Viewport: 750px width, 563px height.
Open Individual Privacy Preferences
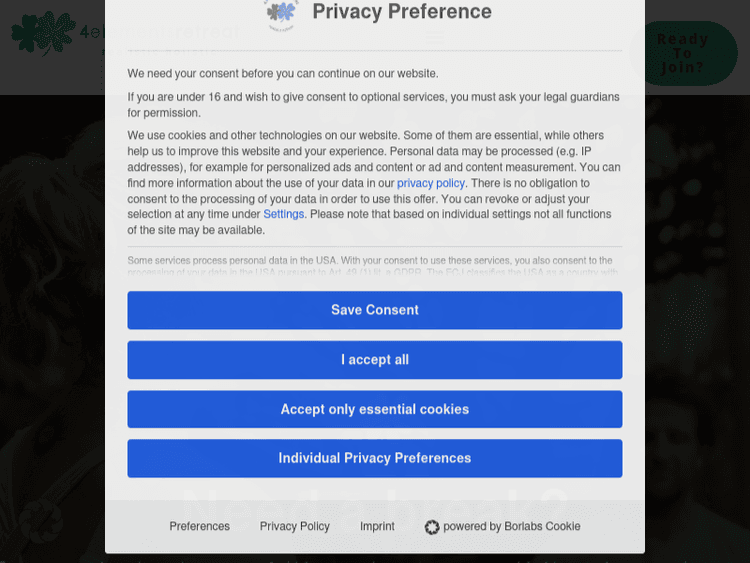(x=374, y=458)
